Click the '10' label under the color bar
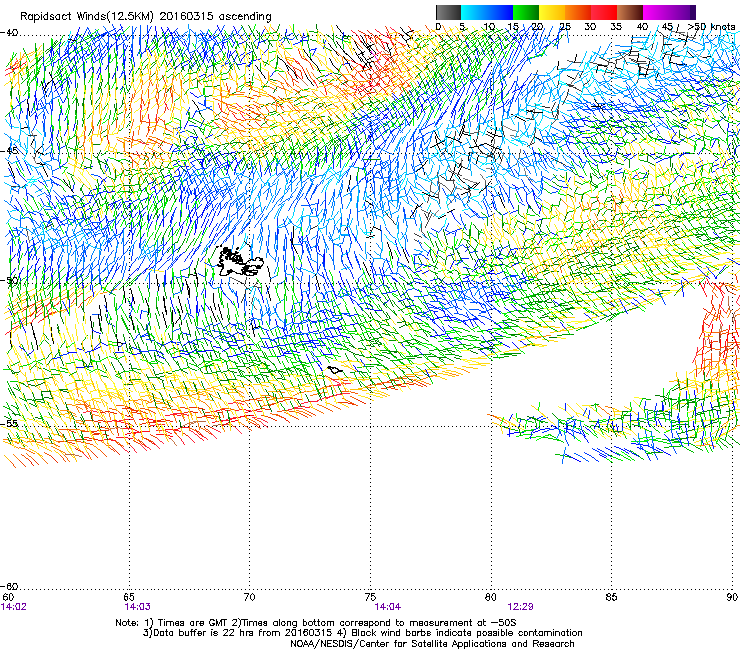 (489, 27)
